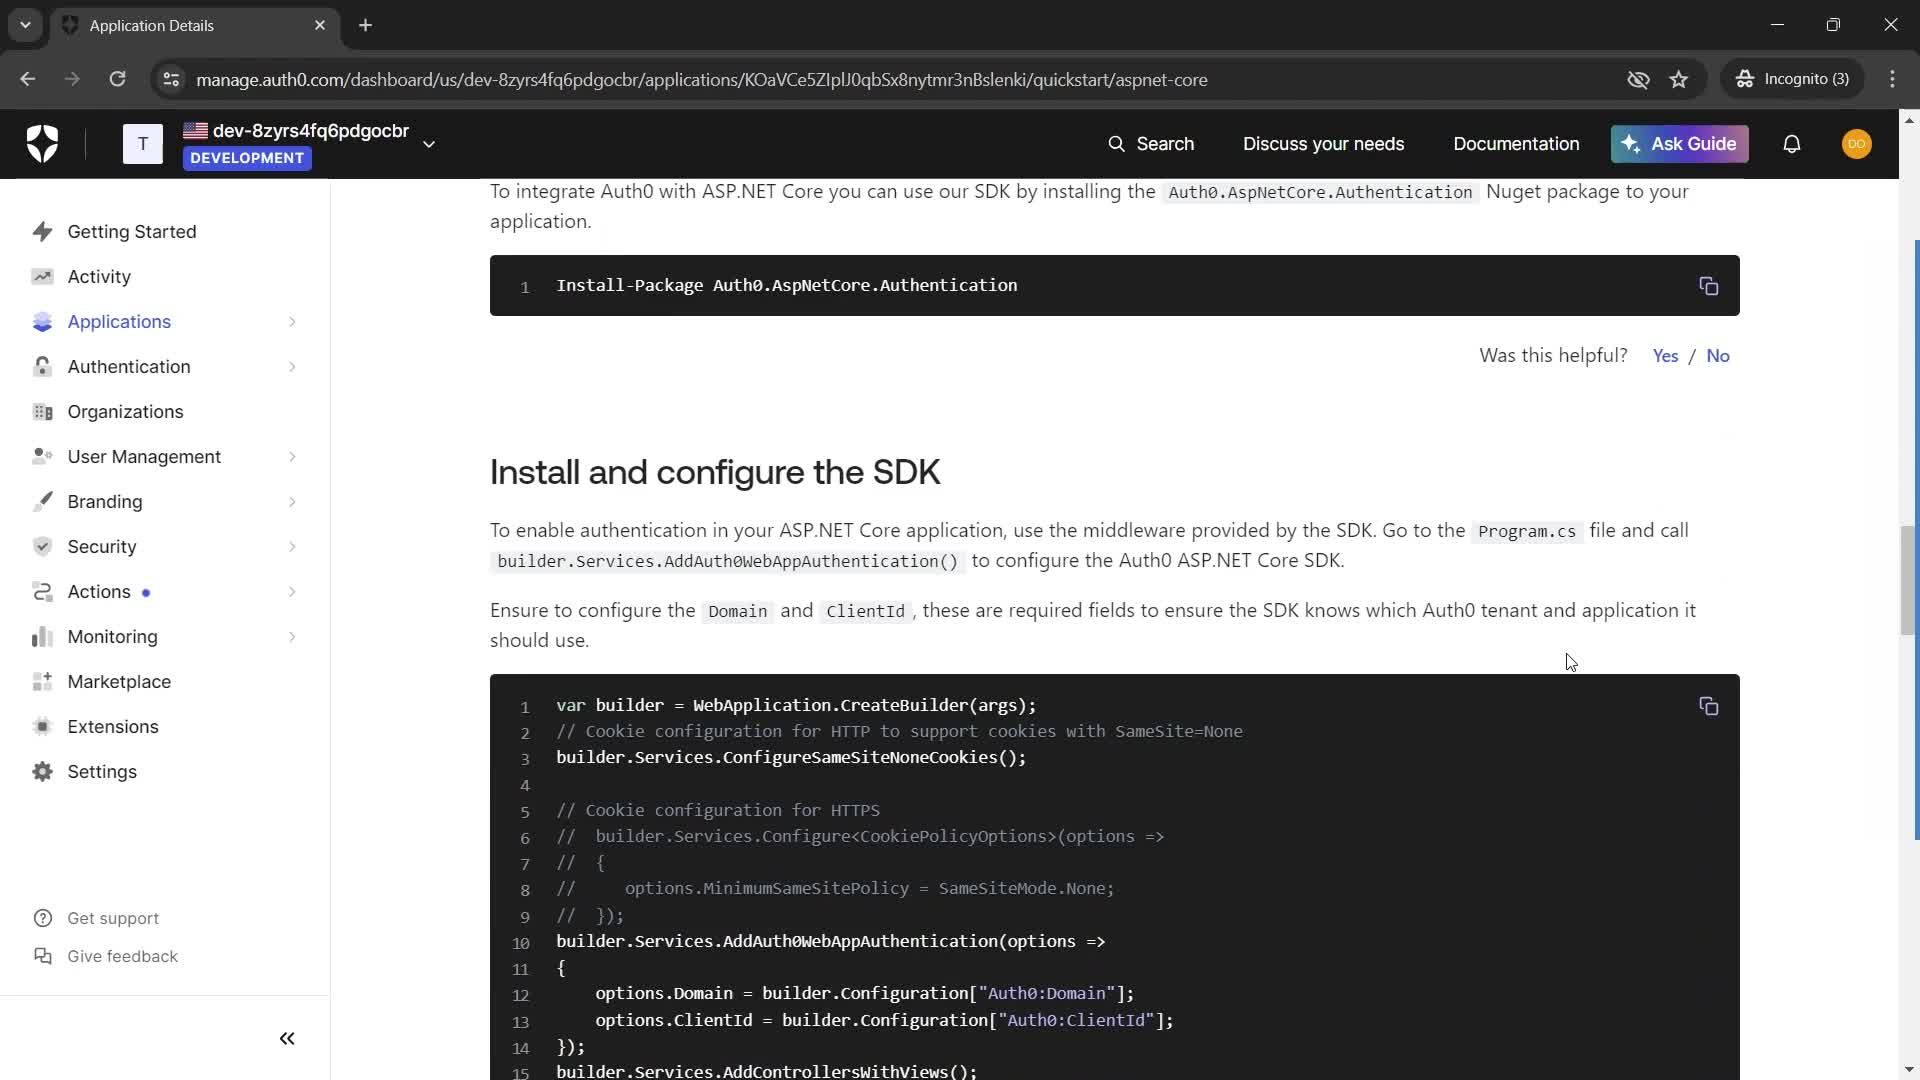Click the Install and configure the SDK heading
The image size is (1920, 1080).
pos(715,472)
